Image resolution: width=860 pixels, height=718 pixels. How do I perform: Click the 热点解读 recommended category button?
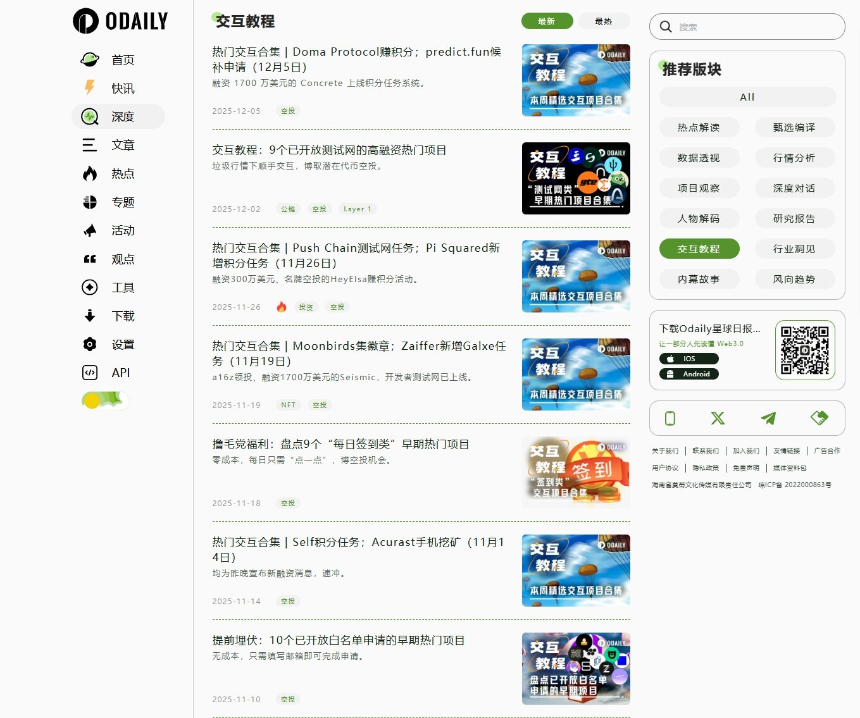[697, 128]
